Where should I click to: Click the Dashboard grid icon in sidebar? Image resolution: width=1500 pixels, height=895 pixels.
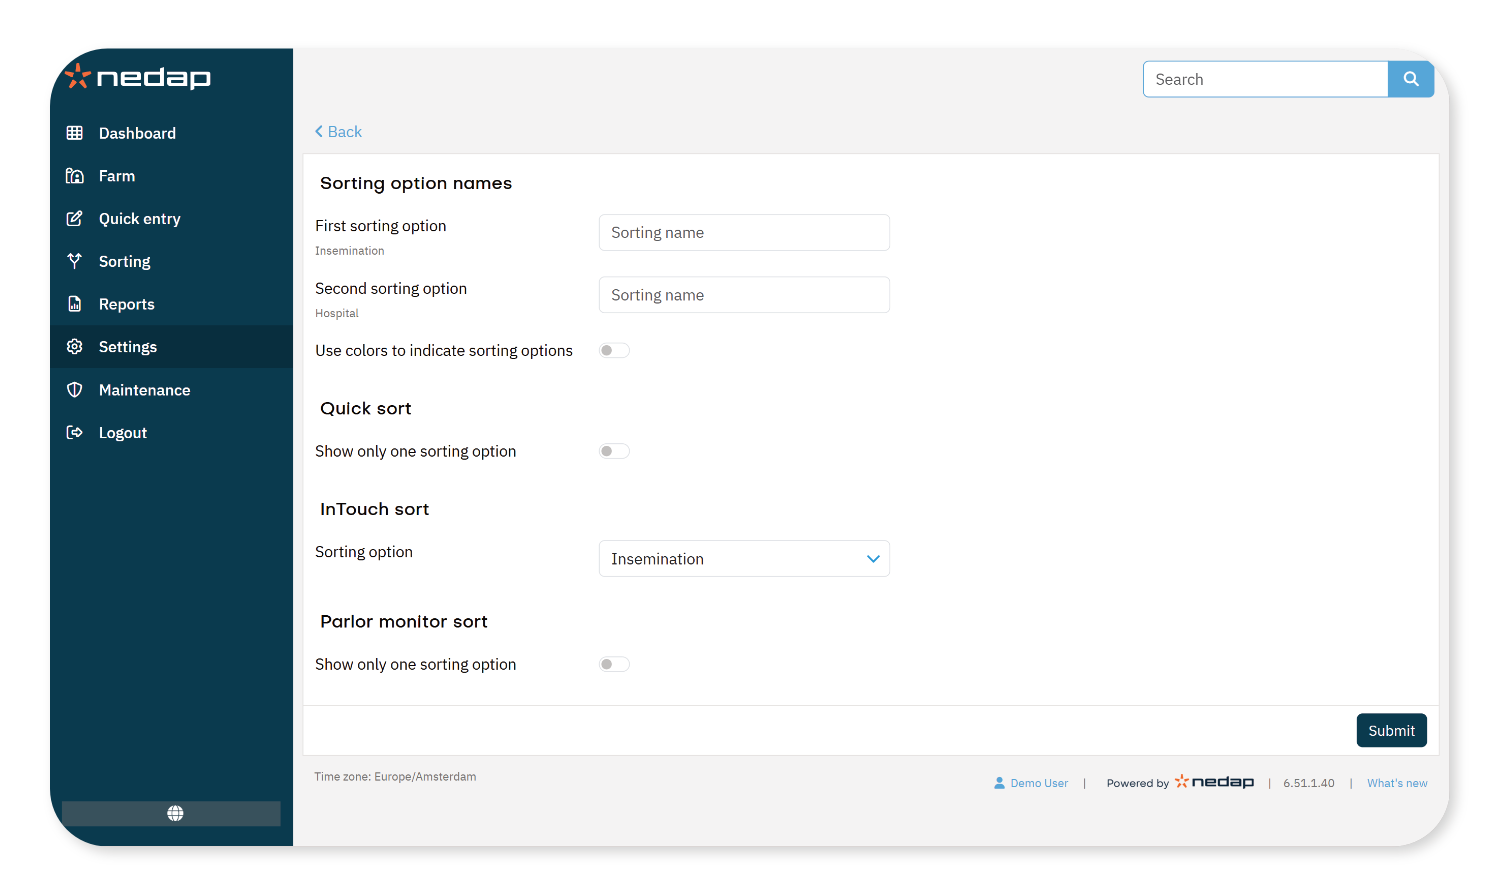(75, 133)
